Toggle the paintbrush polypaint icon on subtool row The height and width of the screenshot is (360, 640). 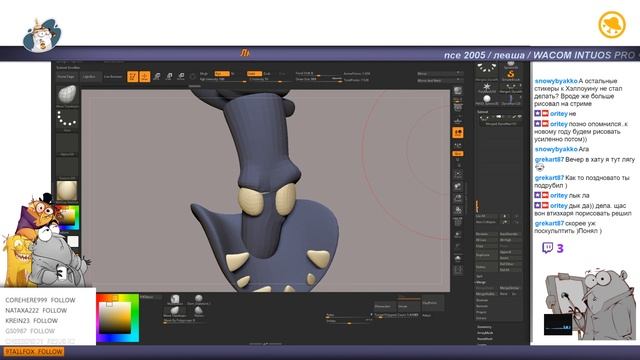[x=514, y=117]
